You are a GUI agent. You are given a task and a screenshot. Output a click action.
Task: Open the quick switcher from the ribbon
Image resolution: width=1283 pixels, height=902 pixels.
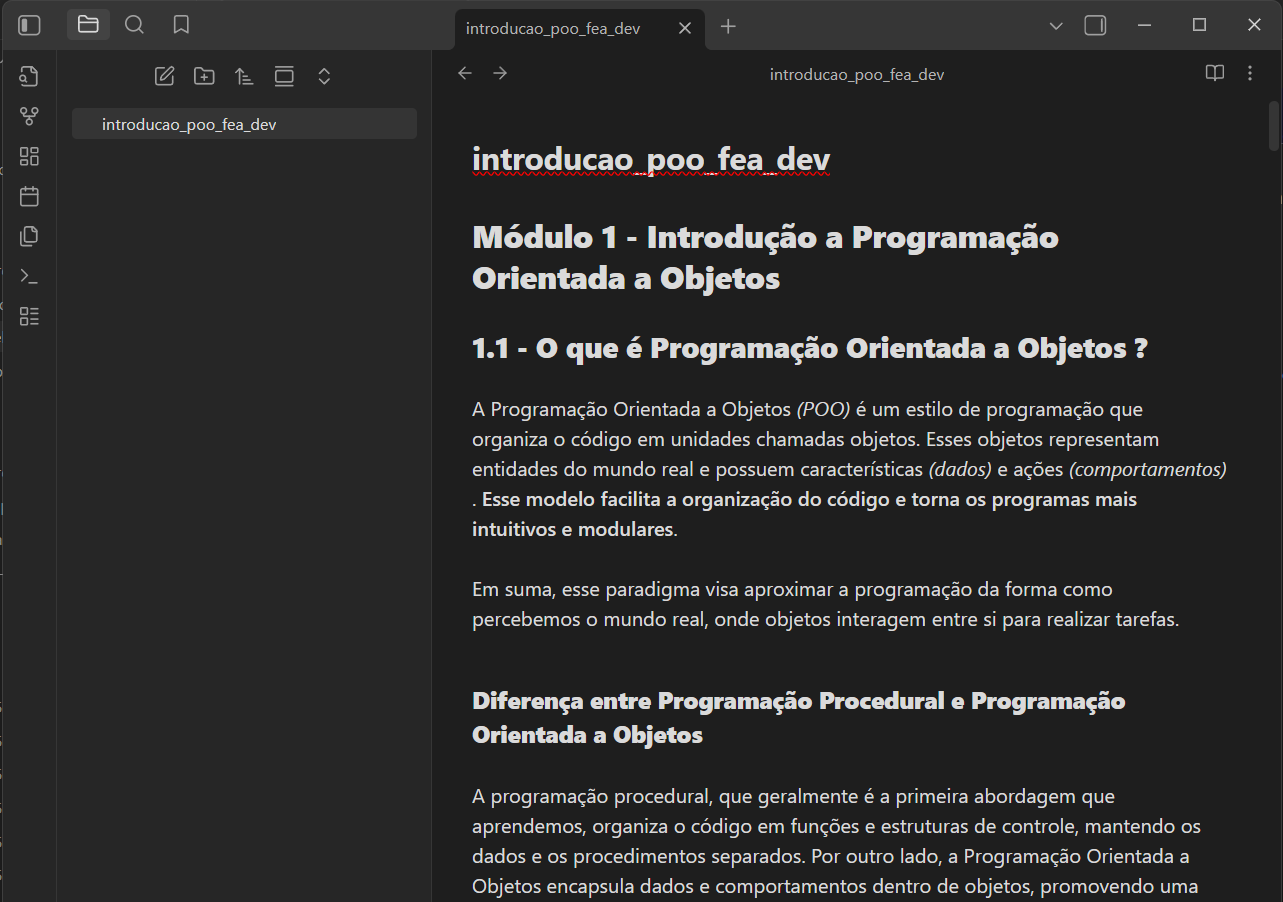pos(29,77)
